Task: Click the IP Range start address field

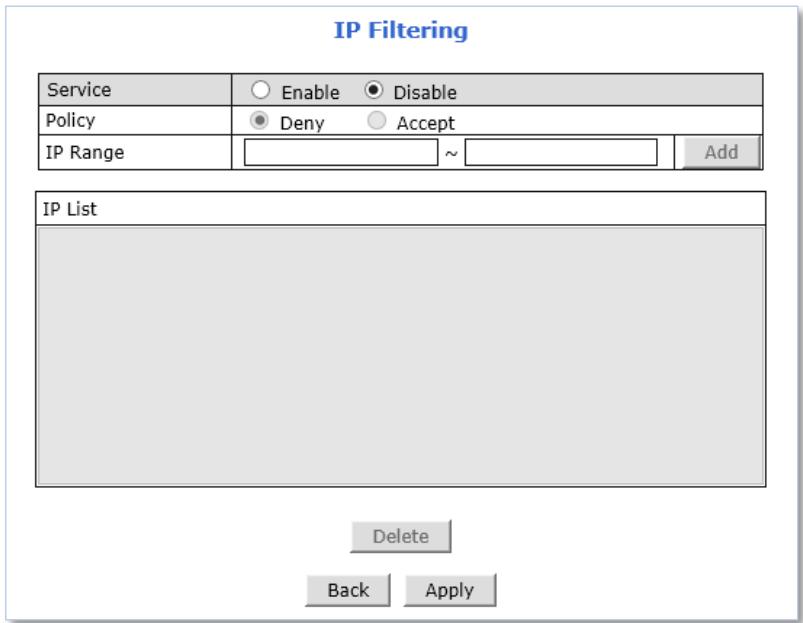Action: [341, 153]
